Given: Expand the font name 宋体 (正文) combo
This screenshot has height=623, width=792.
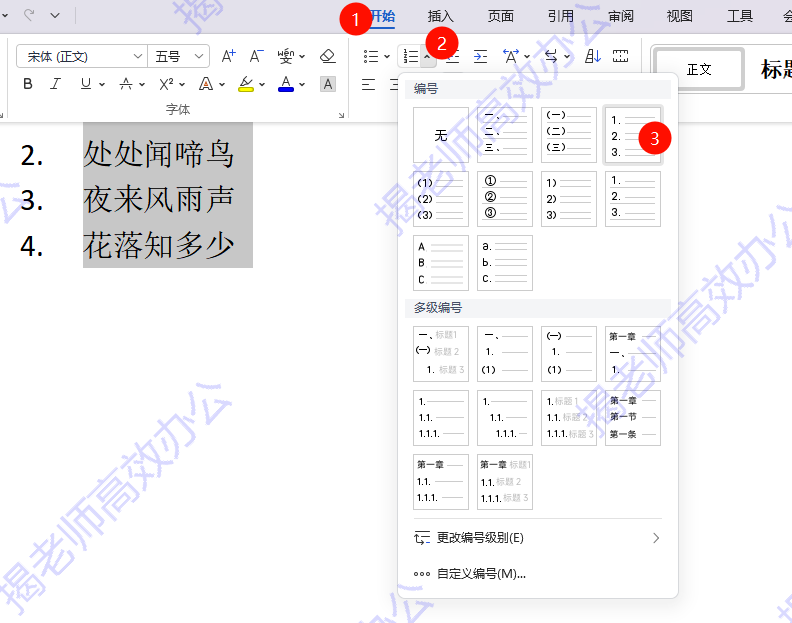Looking at the screenshot, I should 138,56.
